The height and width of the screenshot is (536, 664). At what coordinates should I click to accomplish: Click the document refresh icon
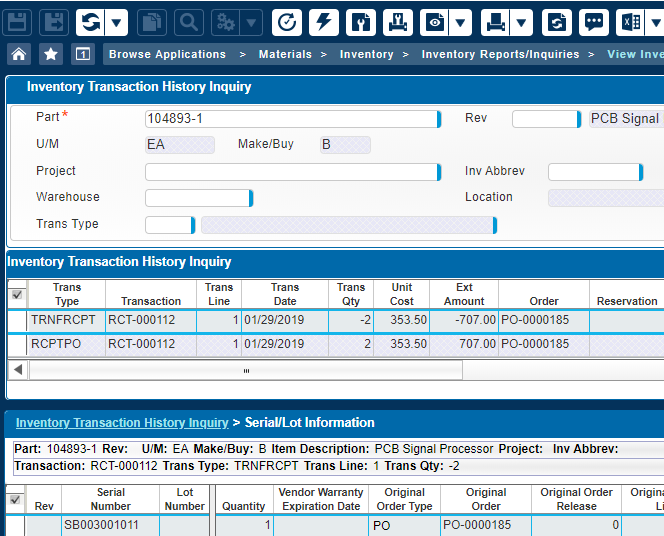click(556, 22)
